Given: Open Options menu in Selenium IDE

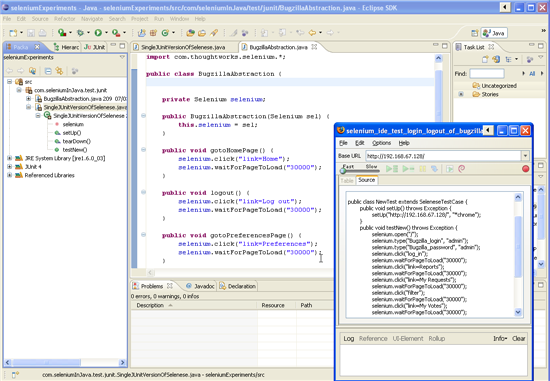Looking at the screenshot, I should coord(381,143).
